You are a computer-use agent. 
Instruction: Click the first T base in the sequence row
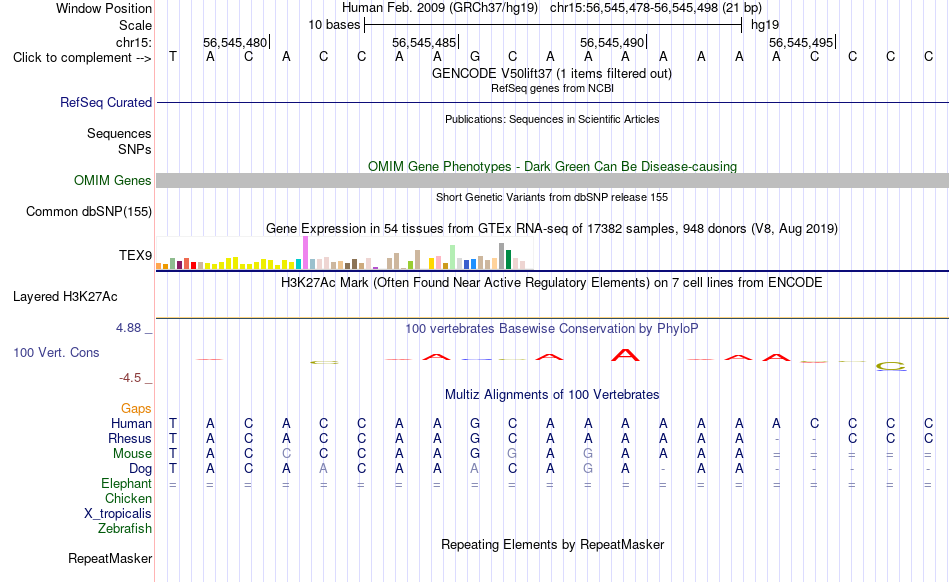173,57
